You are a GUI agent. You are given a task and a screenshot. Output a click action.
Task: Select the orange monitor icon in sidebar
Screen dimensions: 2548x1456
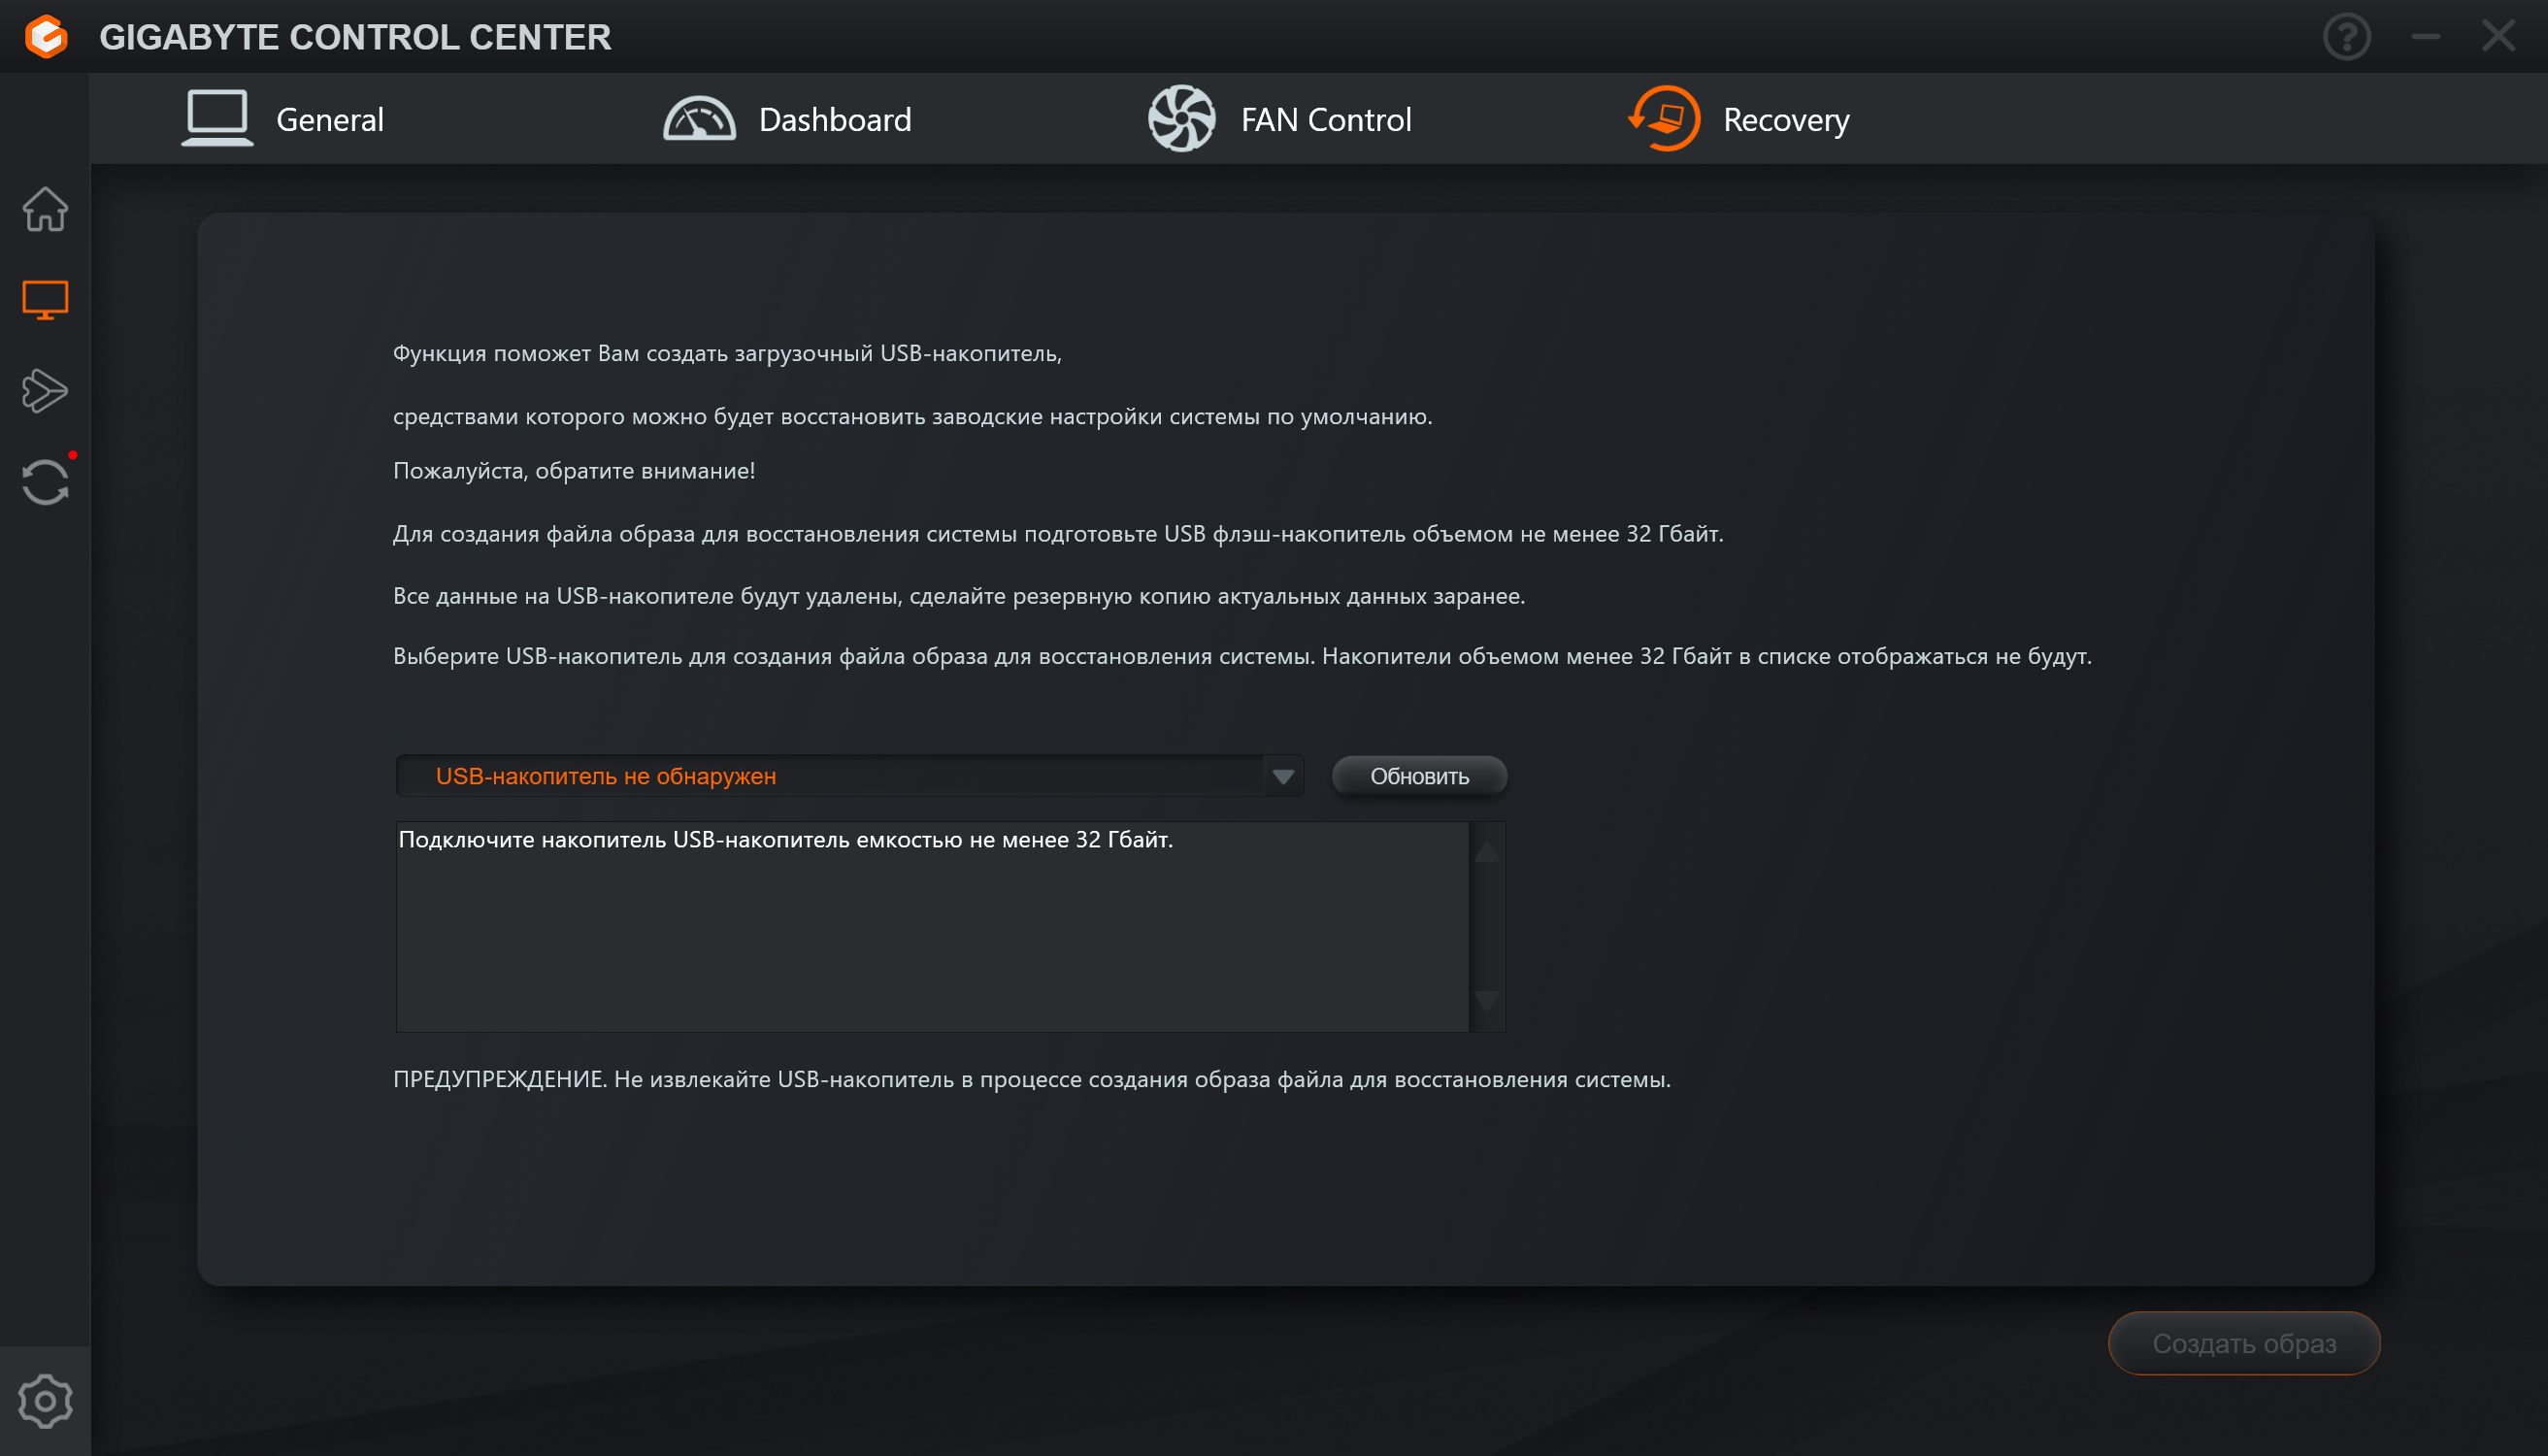(x=45, y=299)
